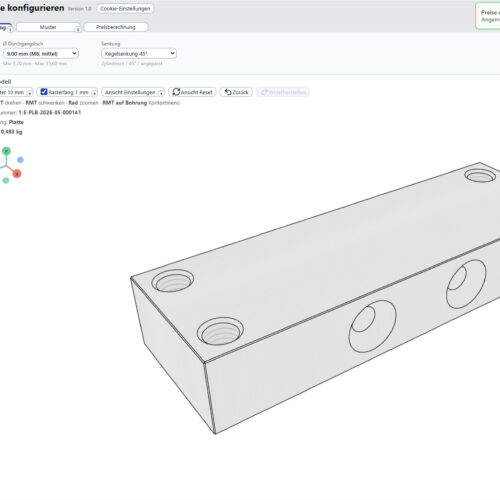The width and height of the screenshot is (500, 500).
Task: Click the light green lower gizmo dot
Action: pos(6,180)
